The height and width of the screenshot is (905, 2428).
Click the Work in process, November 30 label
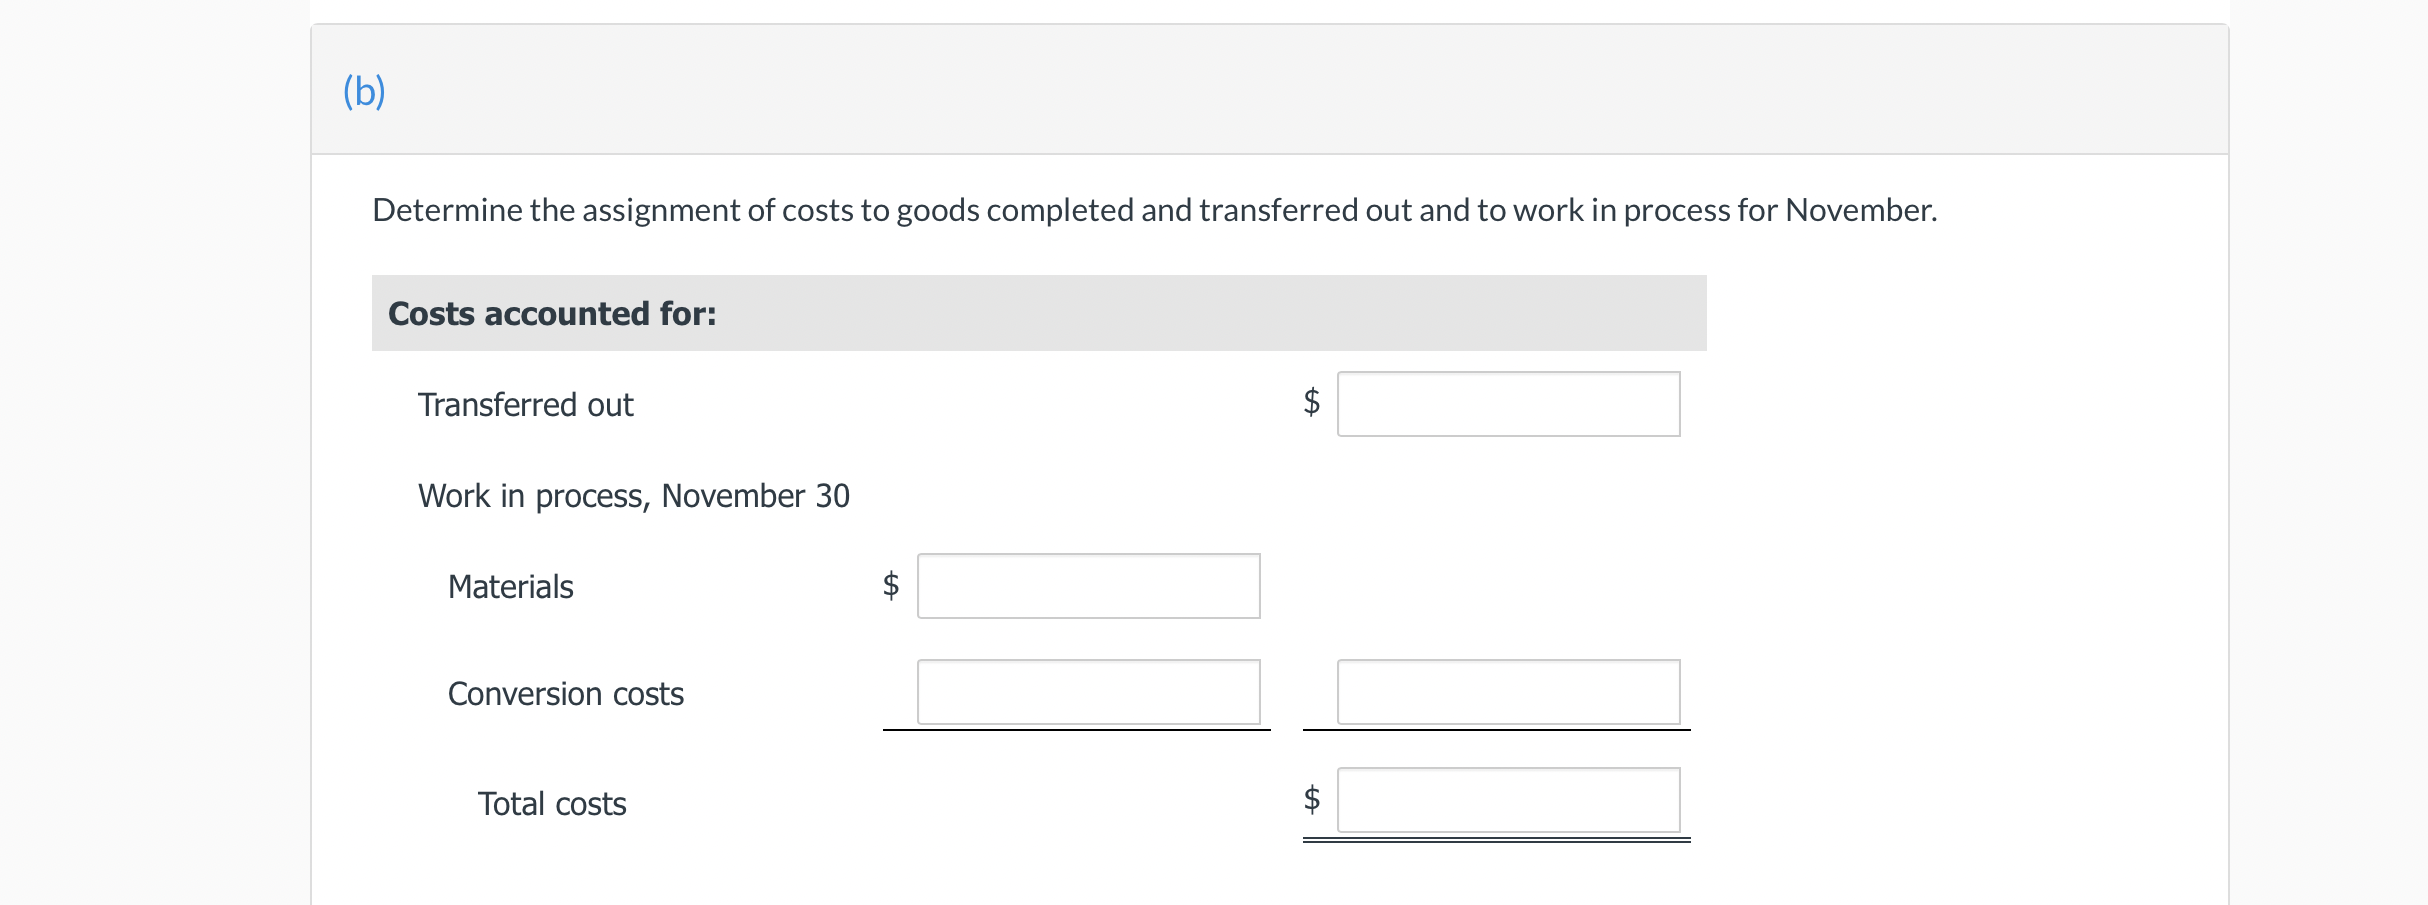pyautogui.click(x=633, y=495)
